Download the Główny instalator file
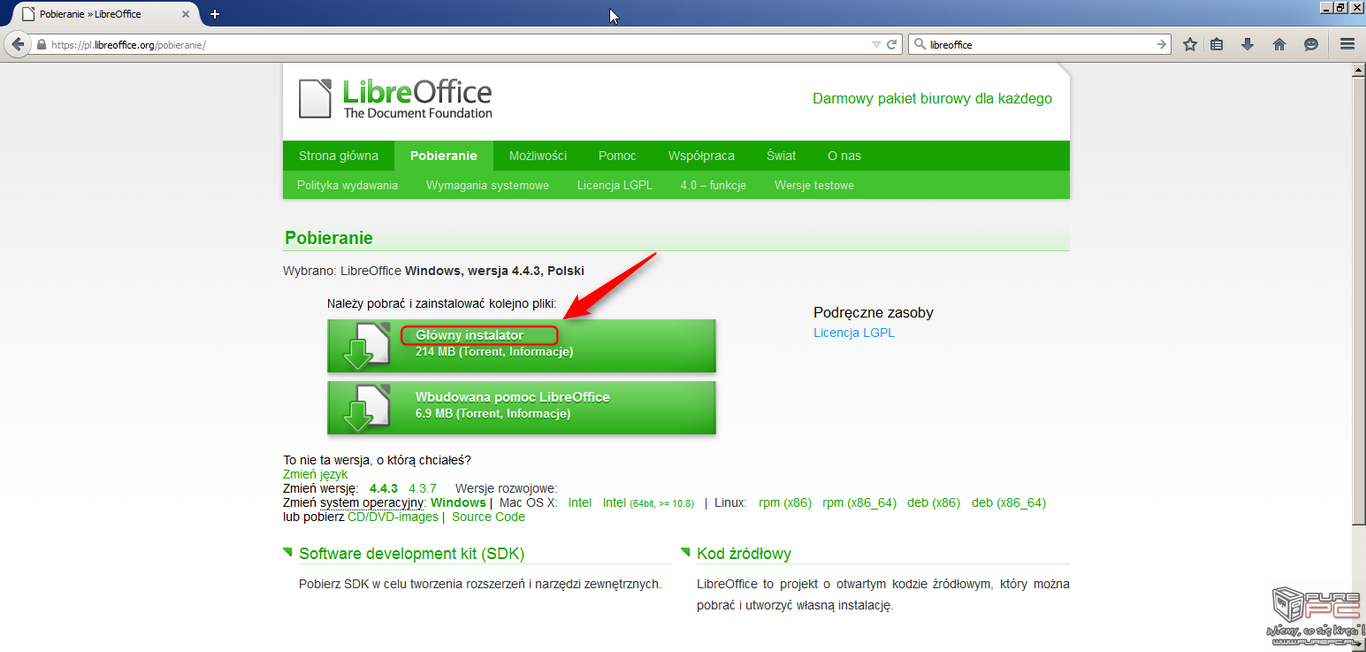The image size is (1366, 652). pos(522,346)
